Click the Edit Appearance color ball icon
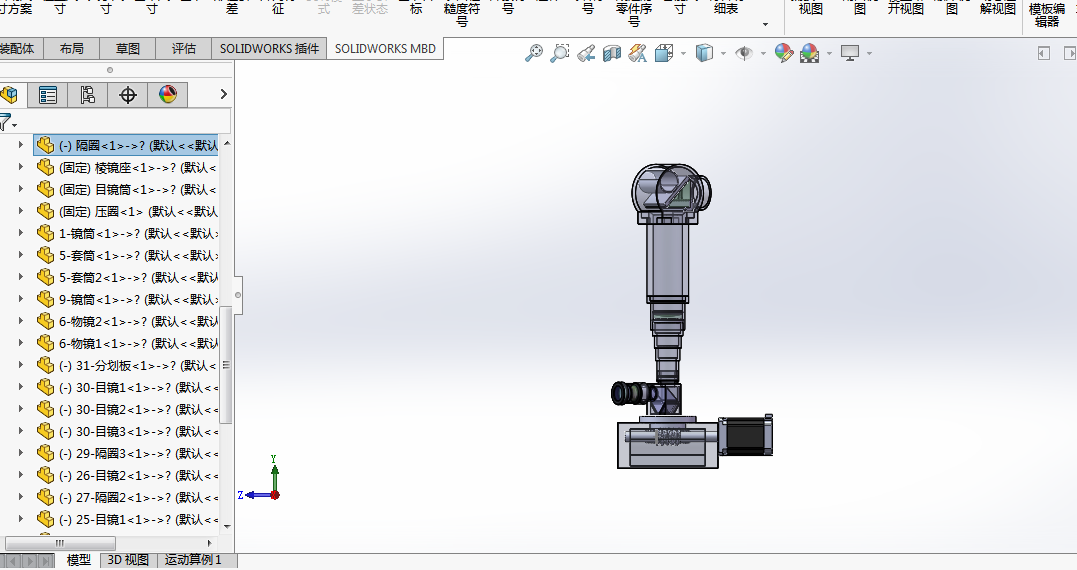1077x570 pixels. [x=784, y=53]
